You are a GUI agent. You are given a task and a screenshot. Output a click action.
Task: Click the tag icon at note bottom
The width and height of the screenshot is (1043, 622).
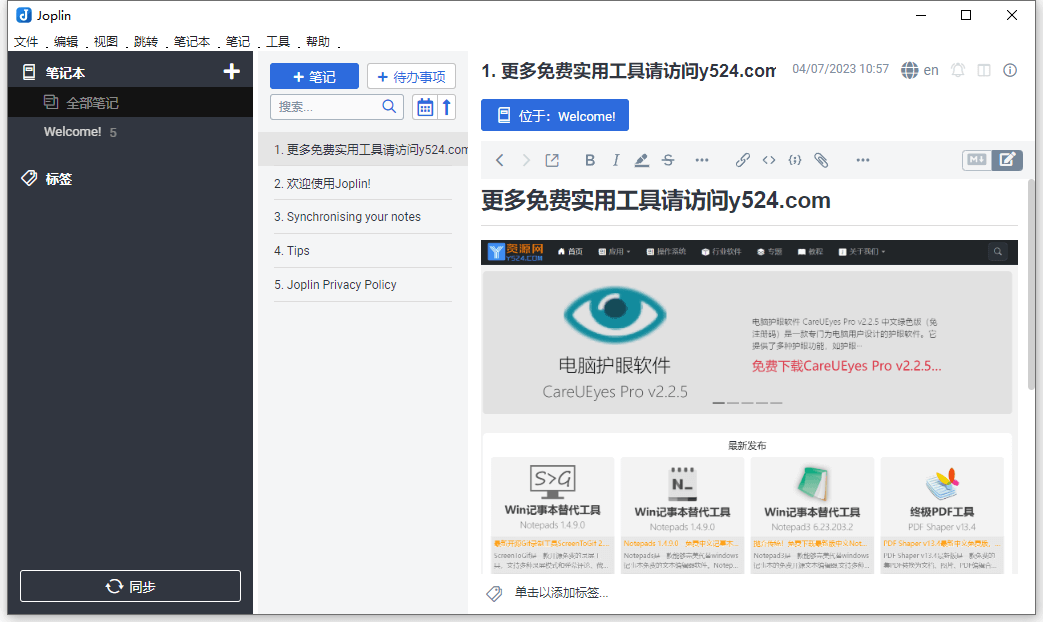[x=494, y=593]
